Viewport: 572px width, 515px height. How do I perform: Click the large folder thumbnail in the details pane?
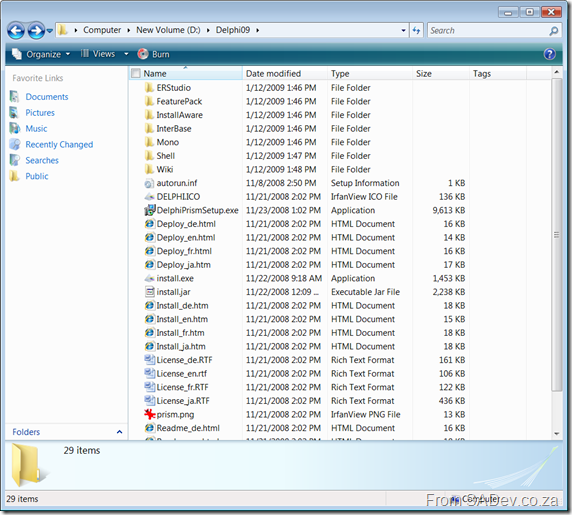pyautogui.click(x=30, y=465)
